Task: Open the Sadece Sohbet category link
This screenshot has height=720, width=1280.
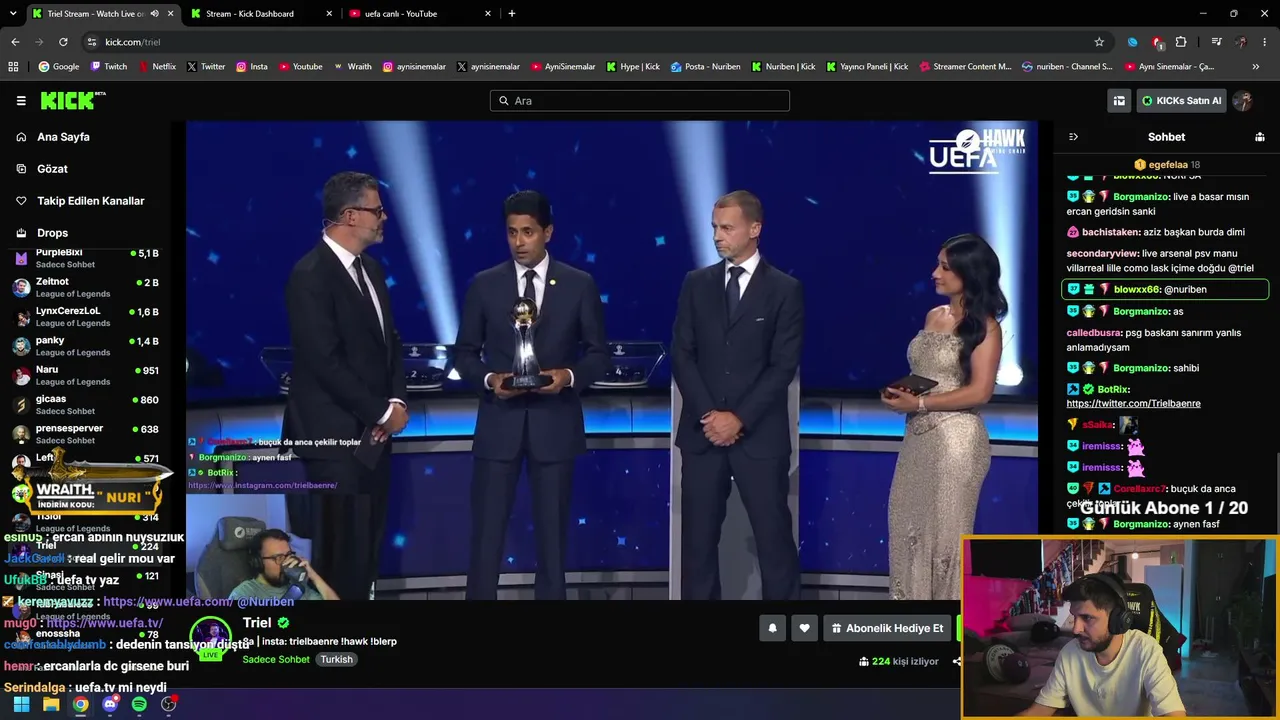Action: point(276,660)
